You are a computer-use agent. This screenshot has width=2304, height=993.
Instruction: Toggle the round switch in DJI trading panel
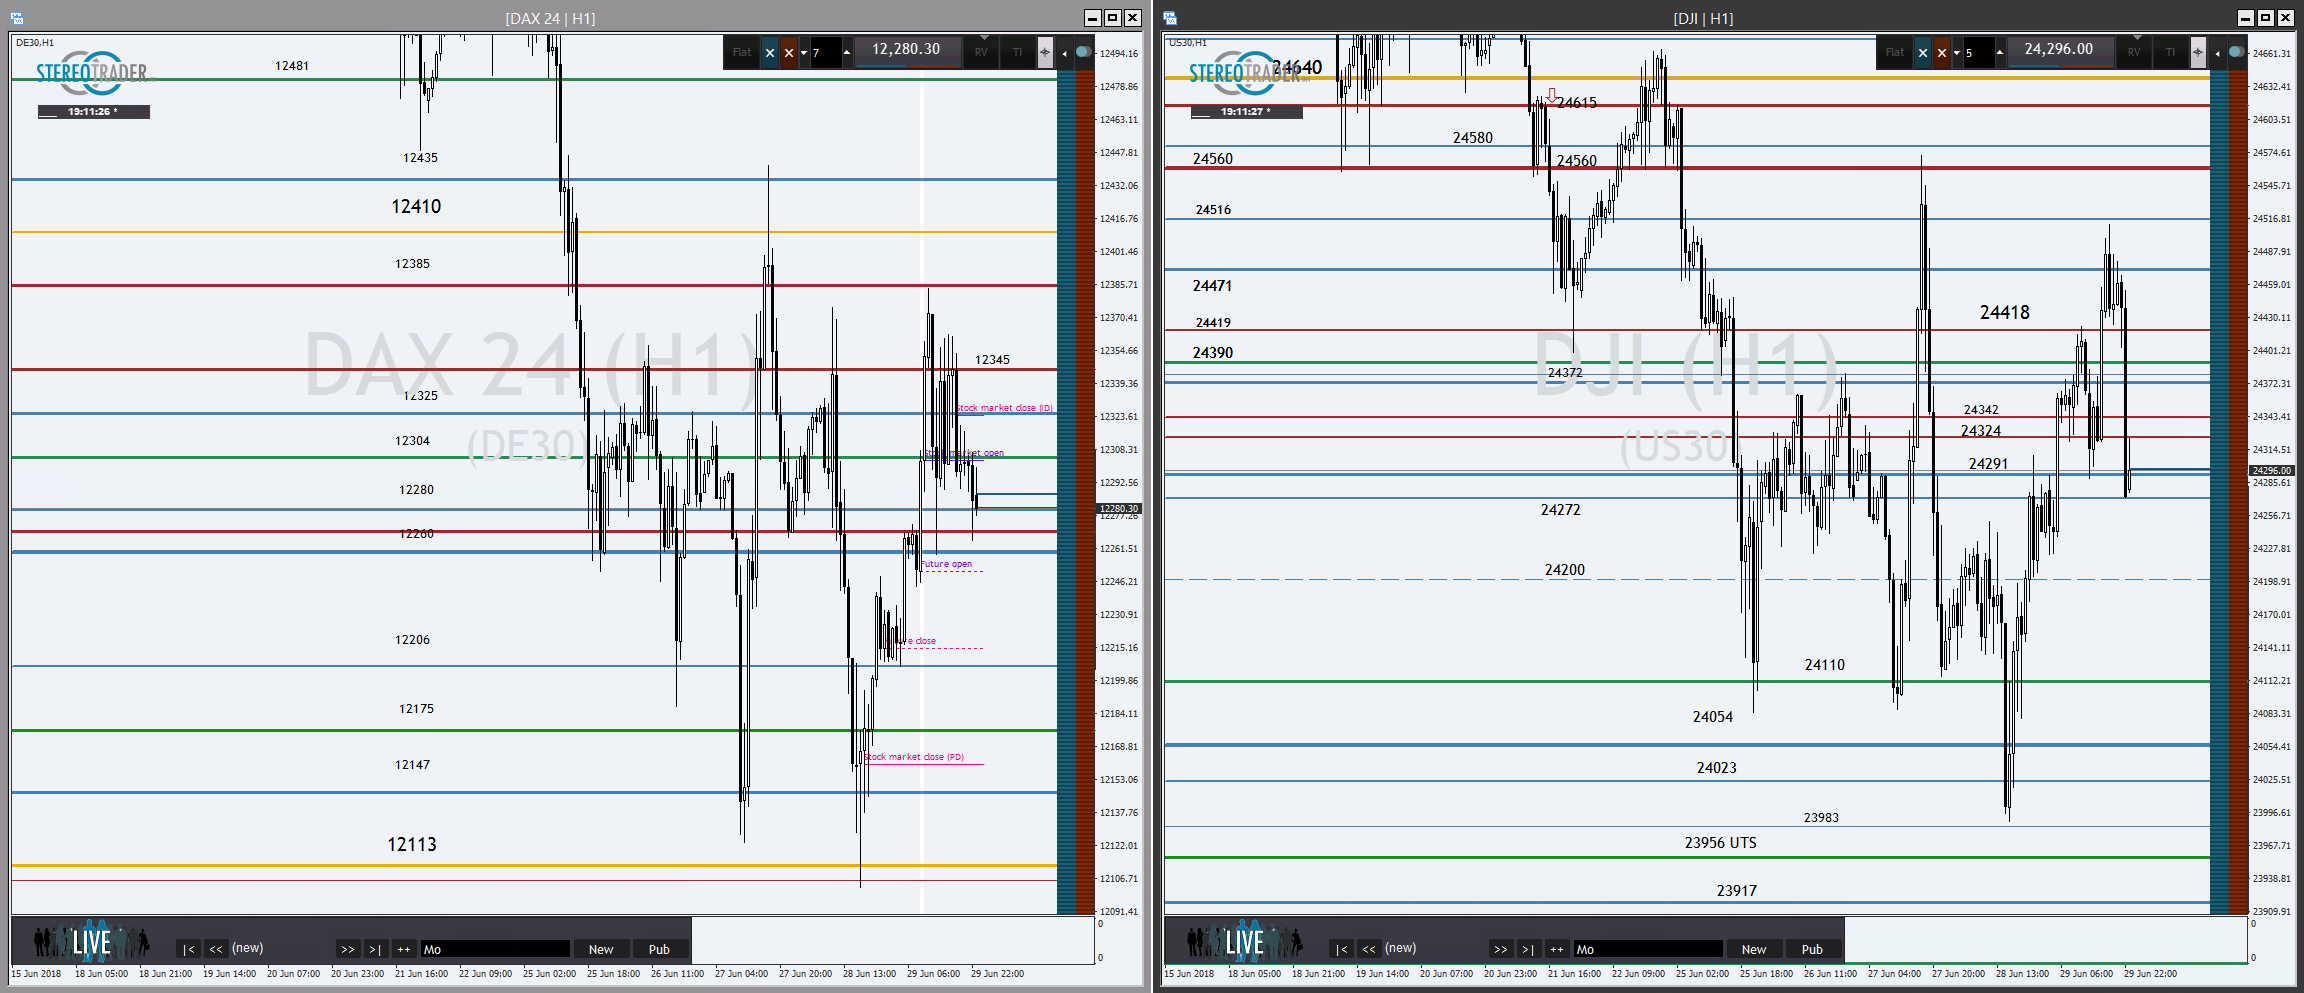coord(2236,52)
